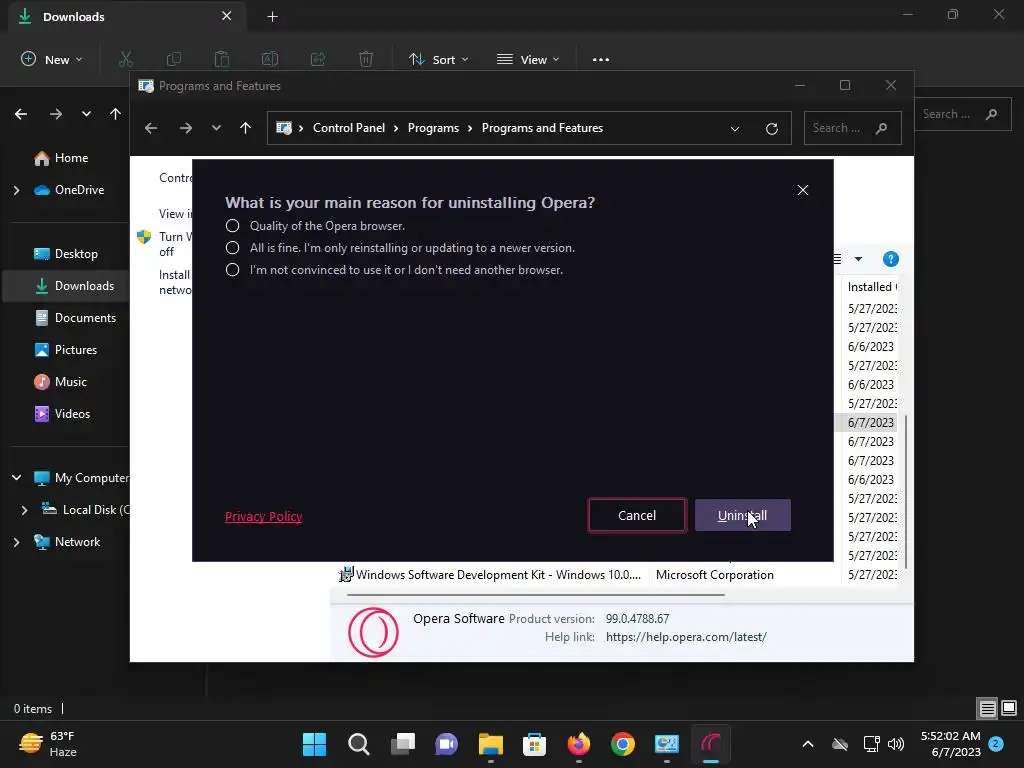The height and width of the screenshot is (768, 1024).
Task: Click the Delete trash icon
Action: tap(366, 59)
